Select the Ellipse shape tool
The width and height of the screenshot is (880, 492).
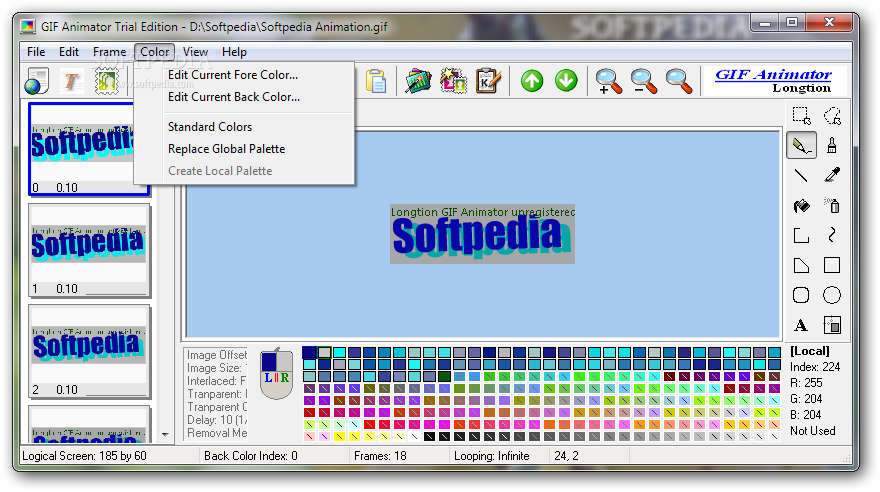click(832, 295)
